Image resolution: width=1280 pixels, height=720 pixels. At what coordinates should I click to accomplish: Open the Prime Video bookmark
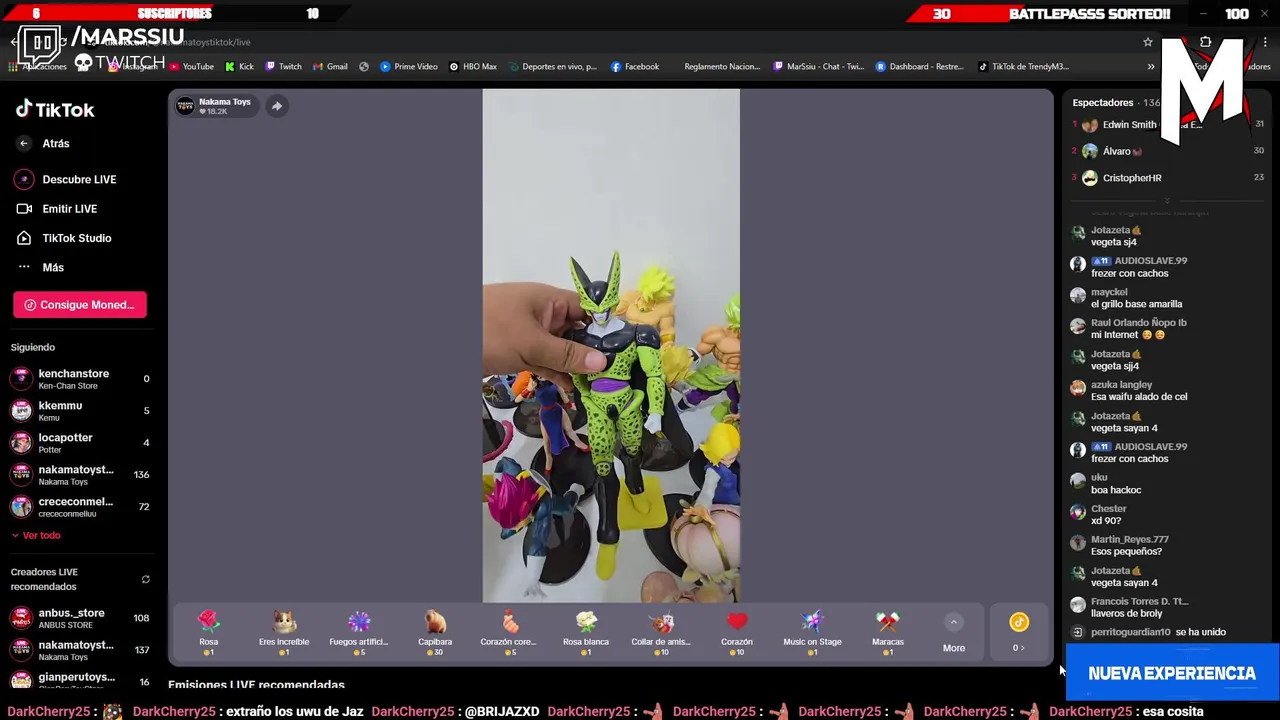[408, 67]
